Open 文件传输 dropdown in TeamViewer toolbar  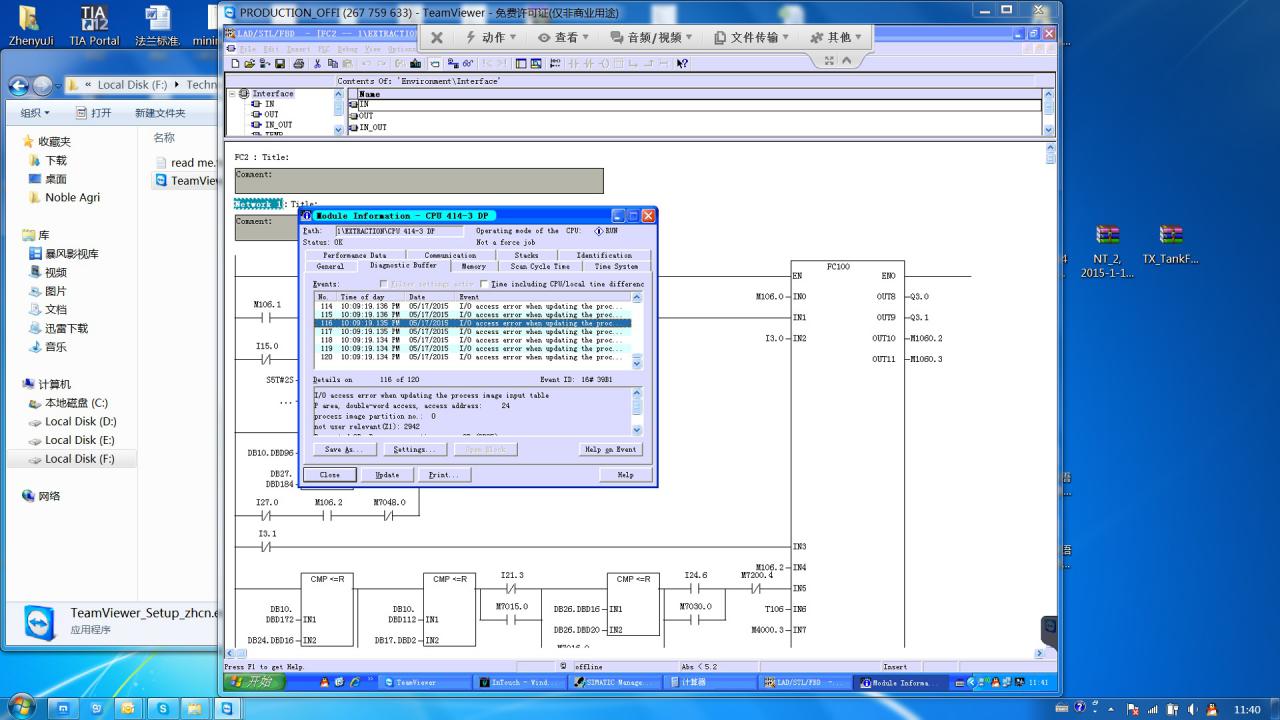(752, 37)
